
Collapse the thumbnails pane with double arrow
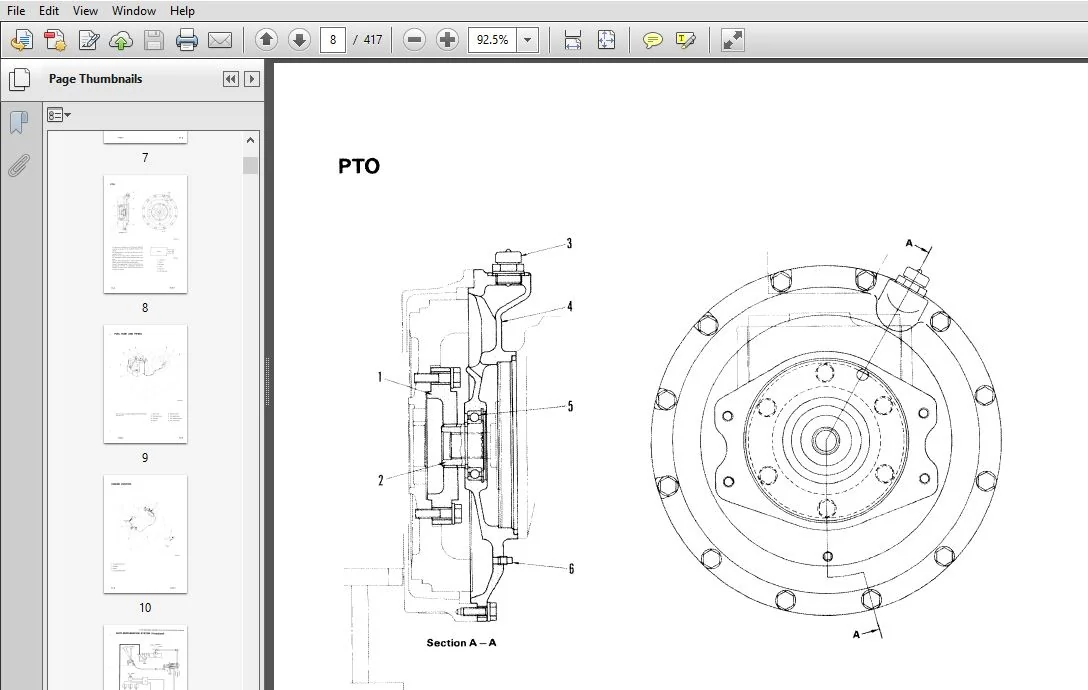(231, 79)
